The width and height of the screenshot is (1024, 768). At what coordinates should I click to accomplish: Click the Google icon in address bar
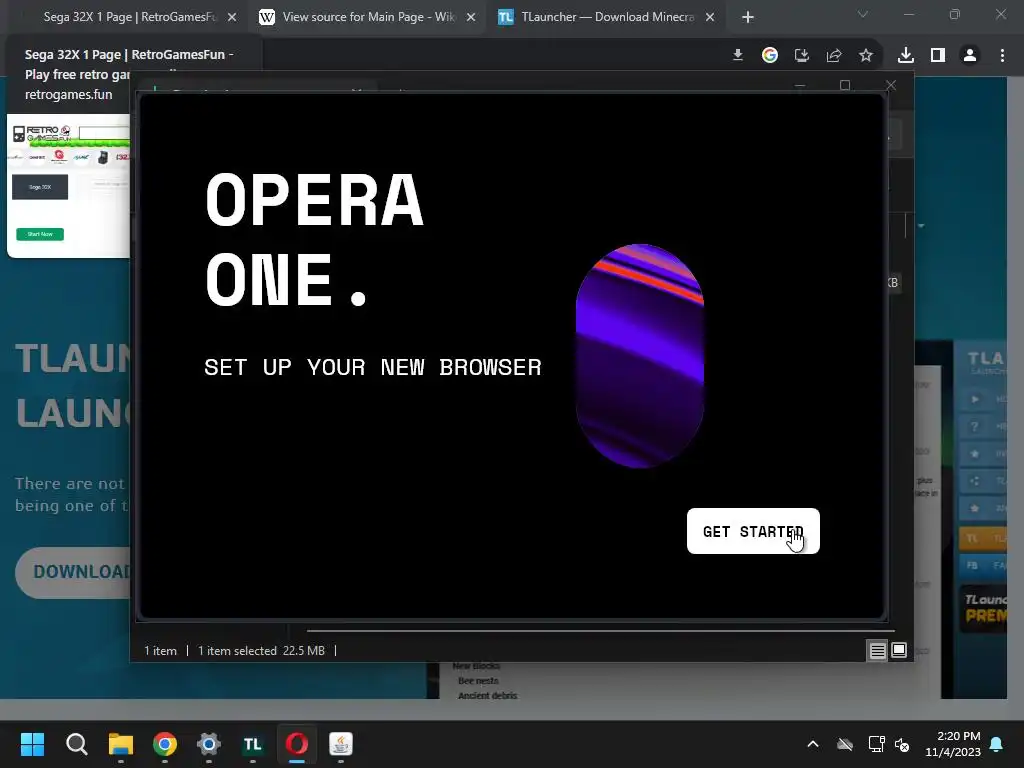770,56
